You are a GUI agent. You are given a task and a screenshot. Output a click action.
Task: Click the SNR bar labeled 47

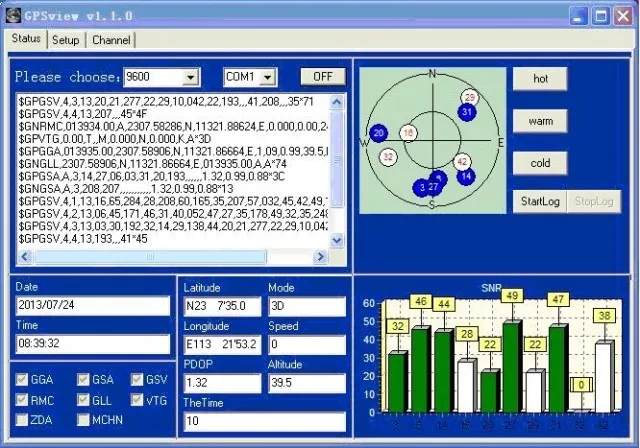558,368
